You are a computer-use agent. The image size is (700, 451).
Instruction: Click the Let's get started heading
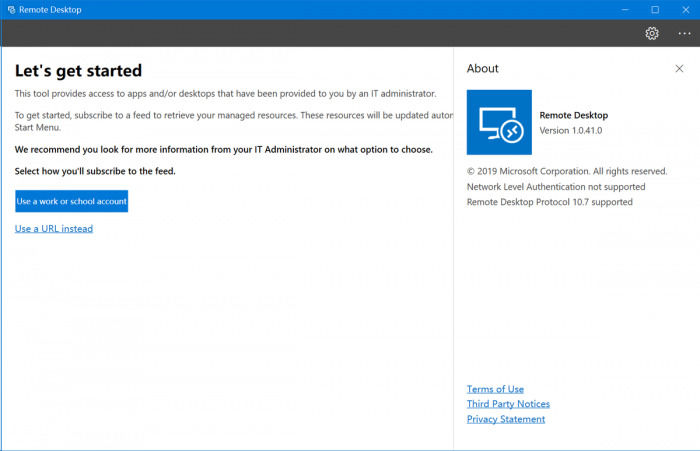point(78,71)
